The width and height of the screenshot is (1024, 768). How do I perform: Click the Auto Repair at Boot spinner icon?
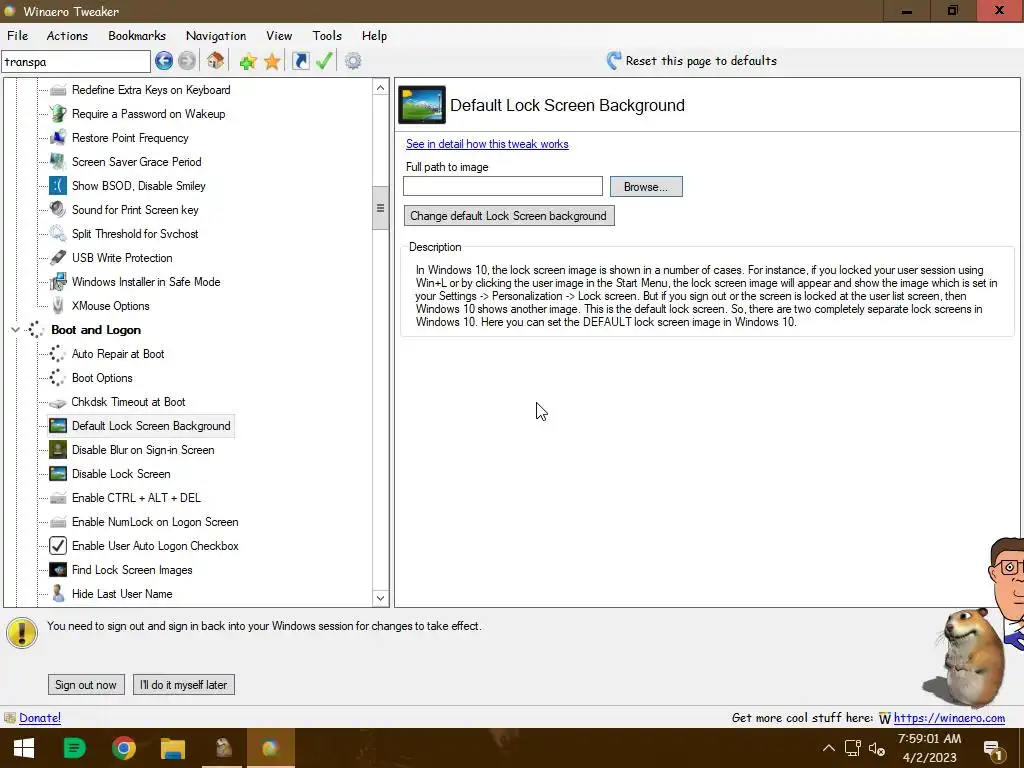coord(58,354)
